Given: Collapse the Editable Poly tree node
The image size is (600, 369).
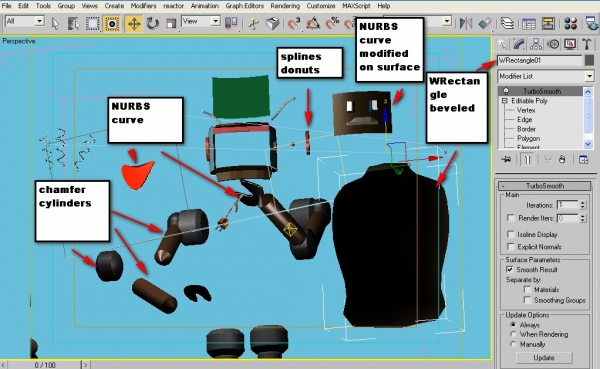Looking at the screenshot, I should click(x=504, y=101).
